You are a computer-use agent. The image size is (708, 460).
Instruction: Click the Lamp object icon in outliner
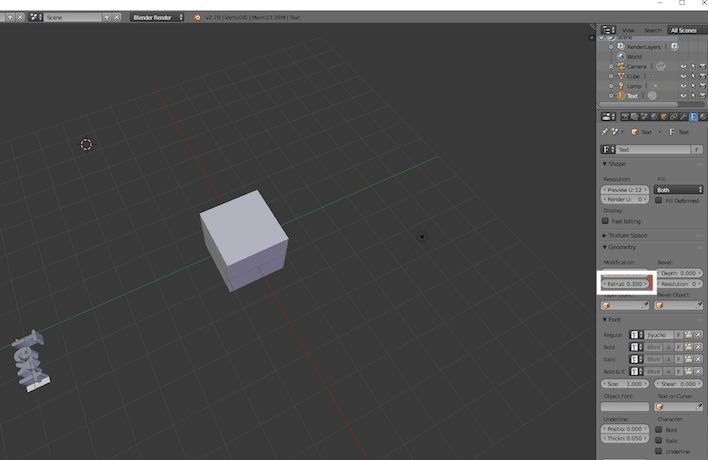pos(621,86)
